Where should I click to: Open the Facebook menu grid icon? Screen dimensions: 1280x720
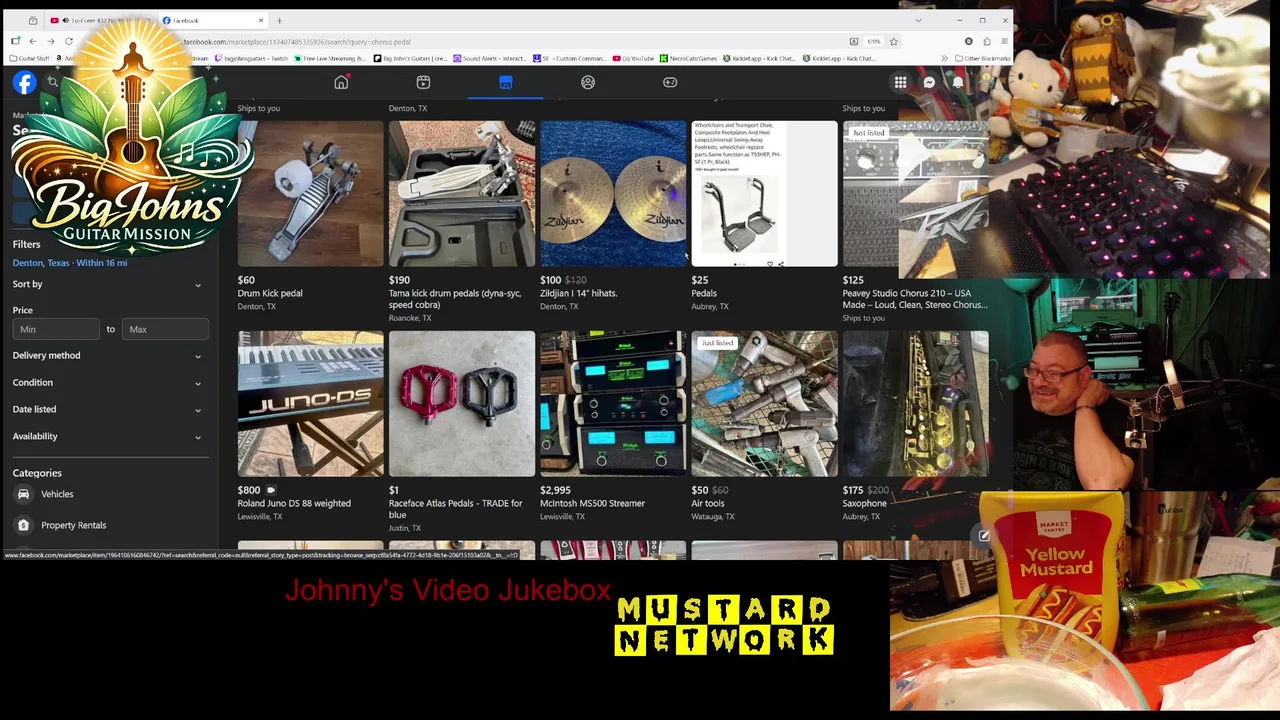pyautogui.click(x=900, y=83)
